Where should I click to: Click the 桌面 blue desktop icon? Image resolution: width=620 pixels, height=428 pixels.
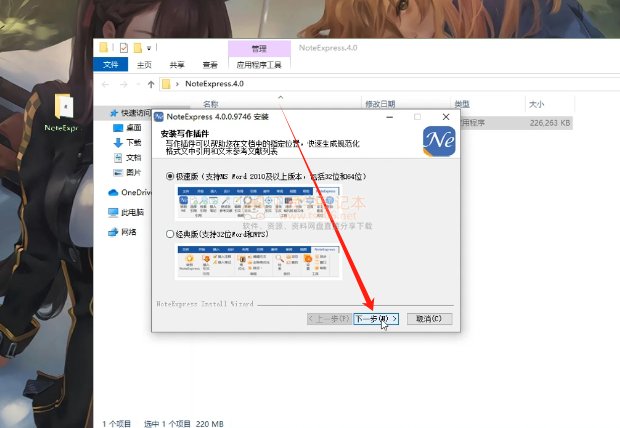click(118, 128)
